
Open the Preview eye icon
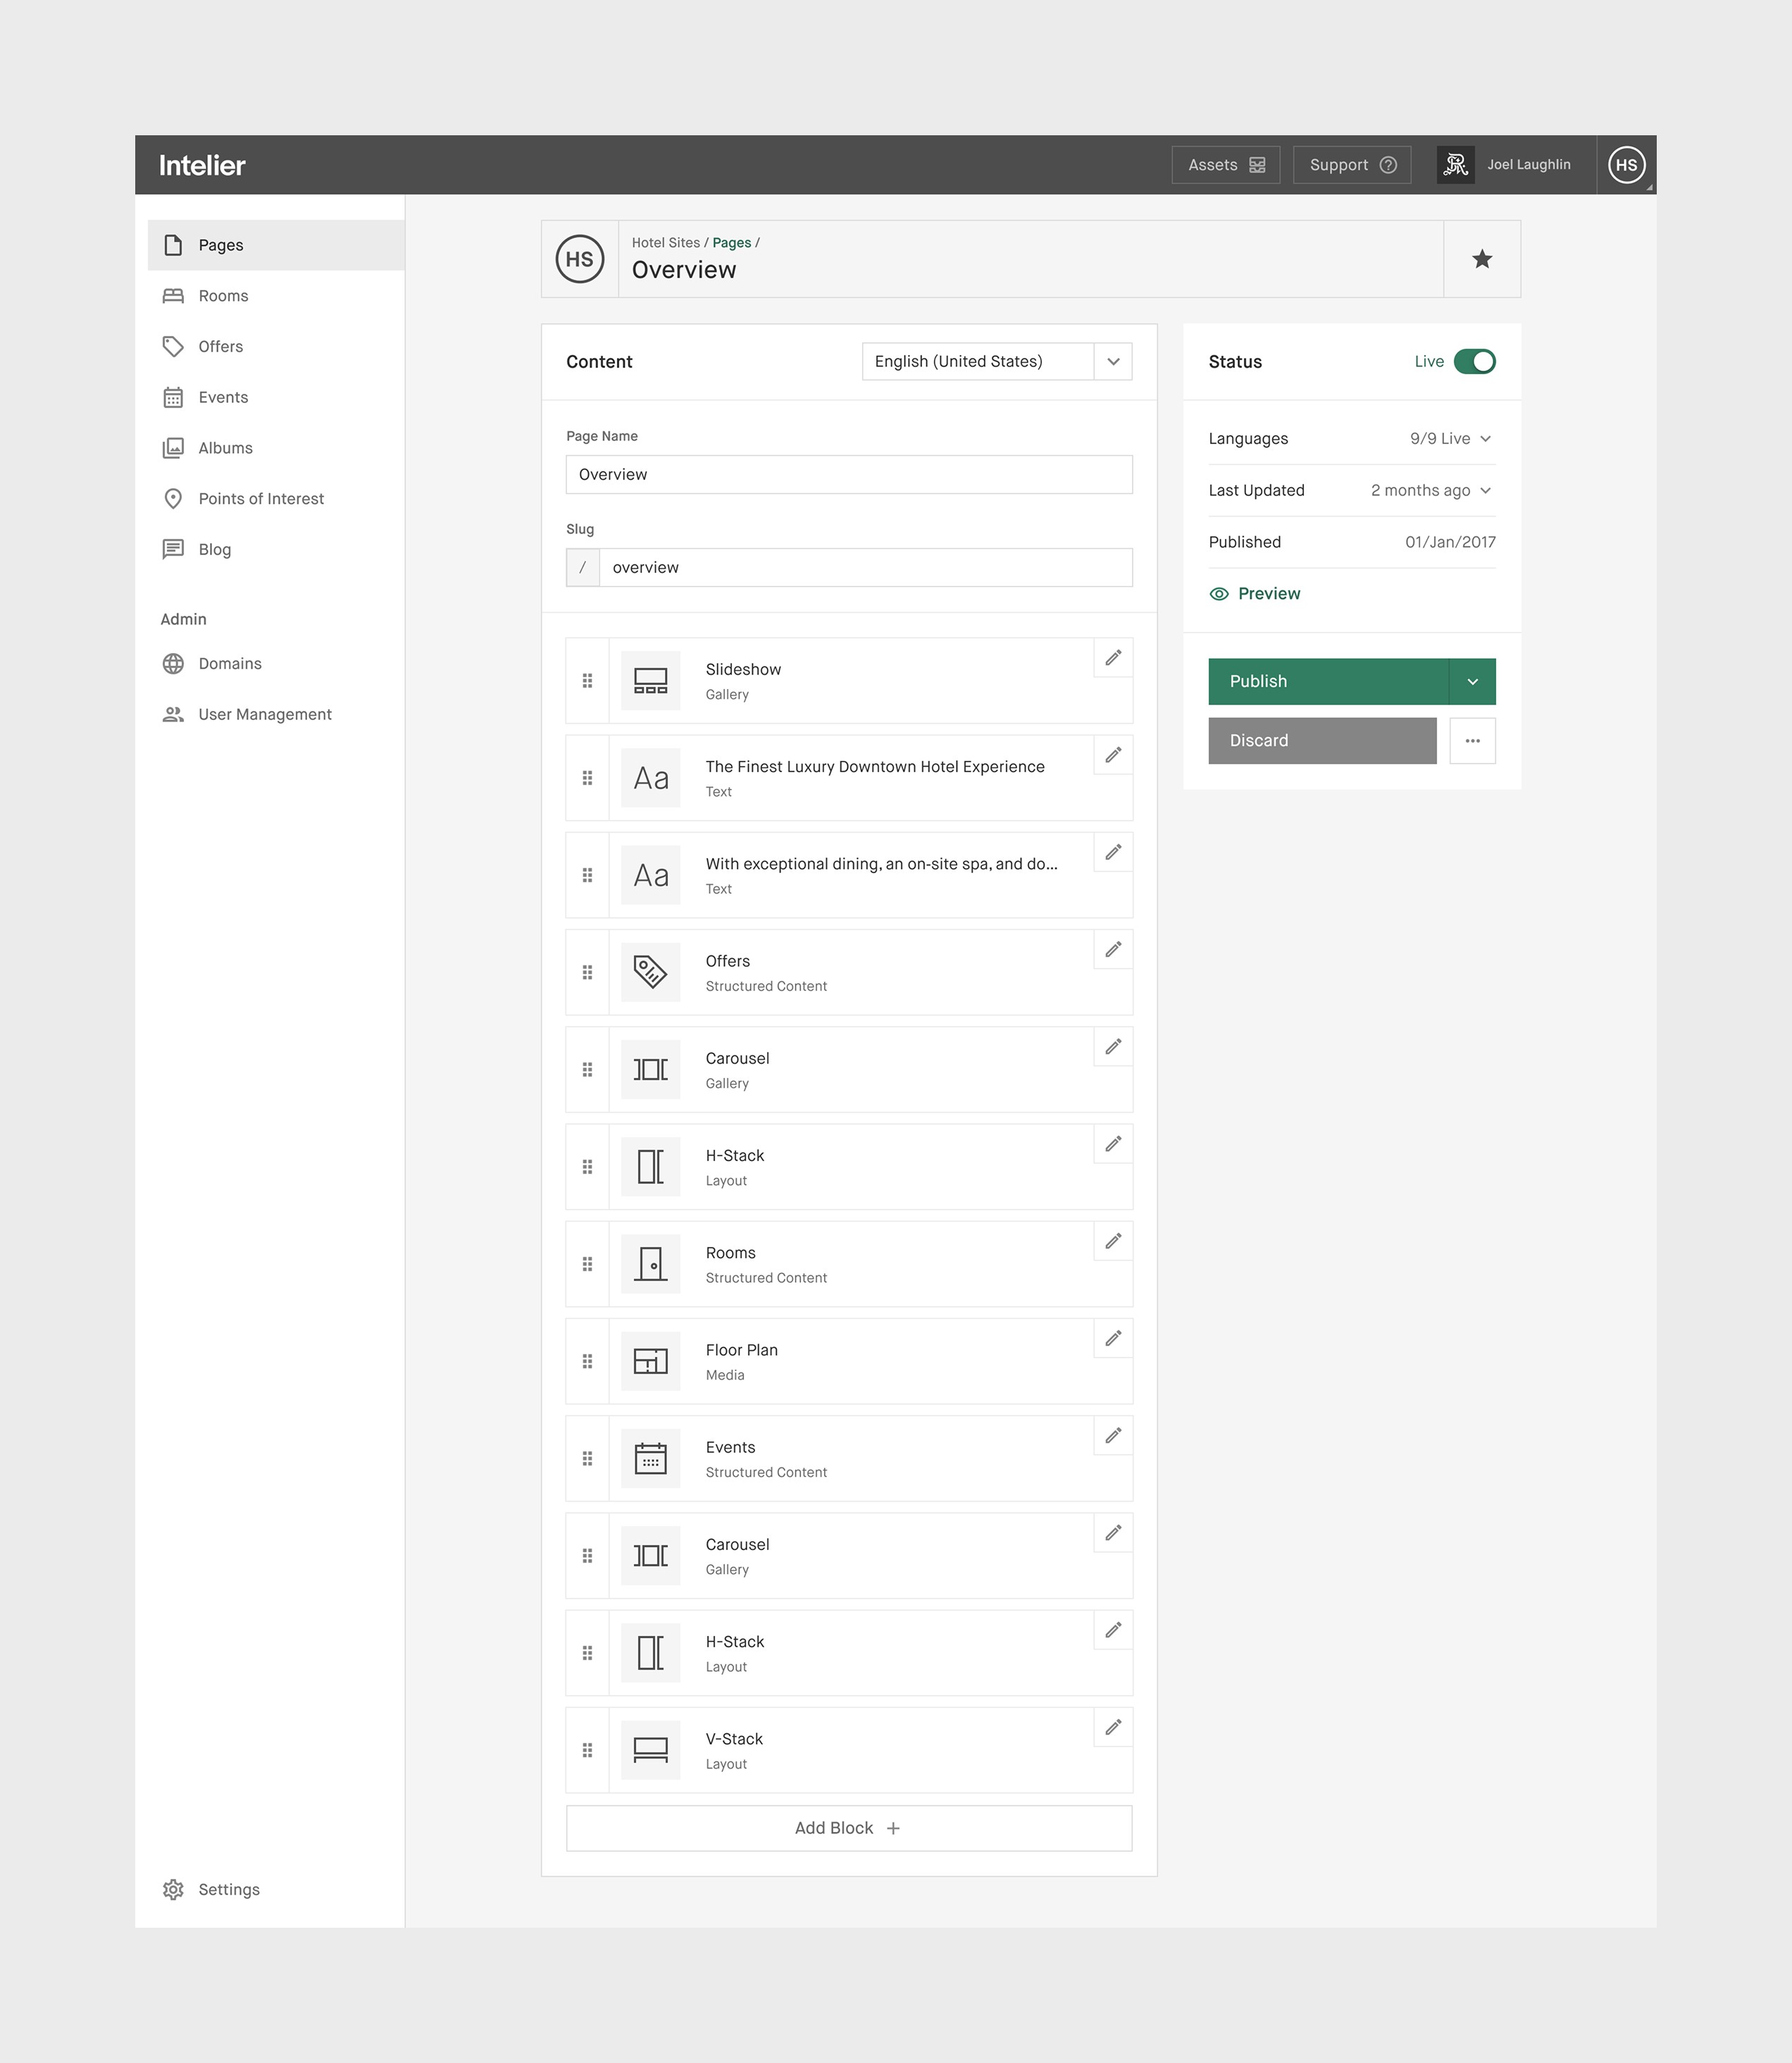click(1219, 593)
